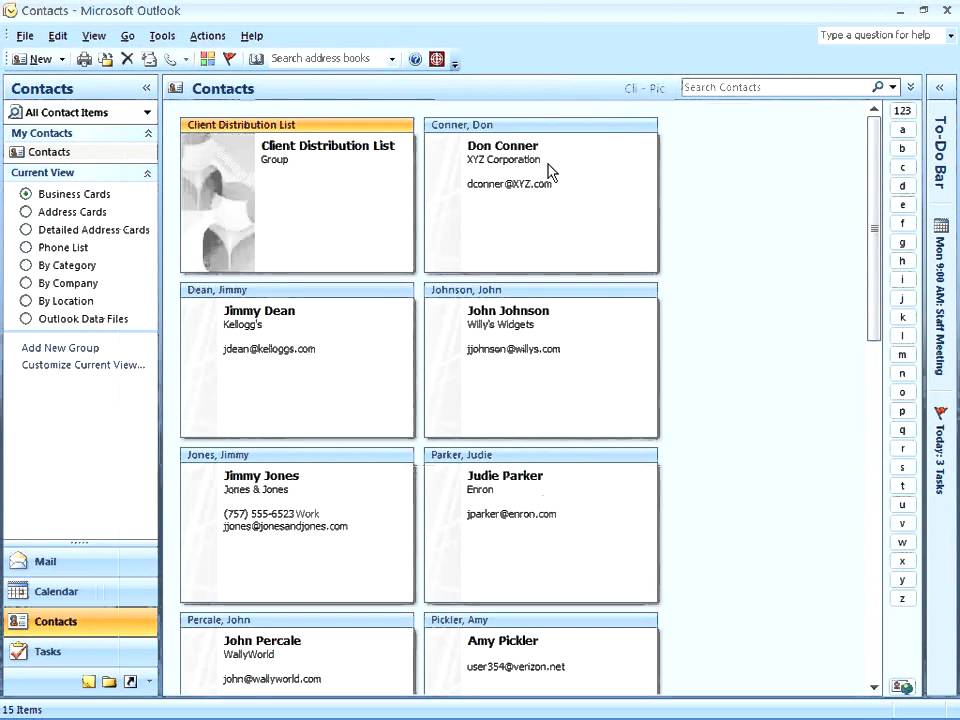Collapse the My Contacts section
The height and width of the screenshot is (720, 960).
[x=148, y=133]
